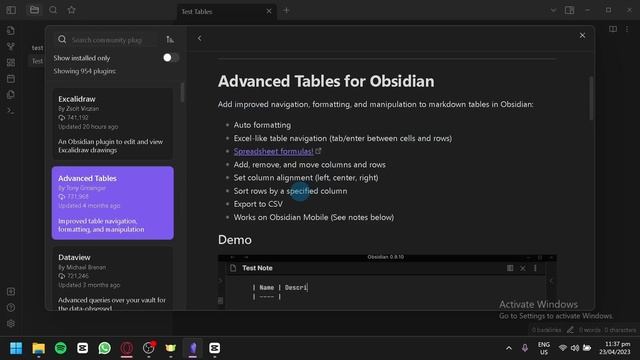Select the Dataview plugin card

(112, 278)
